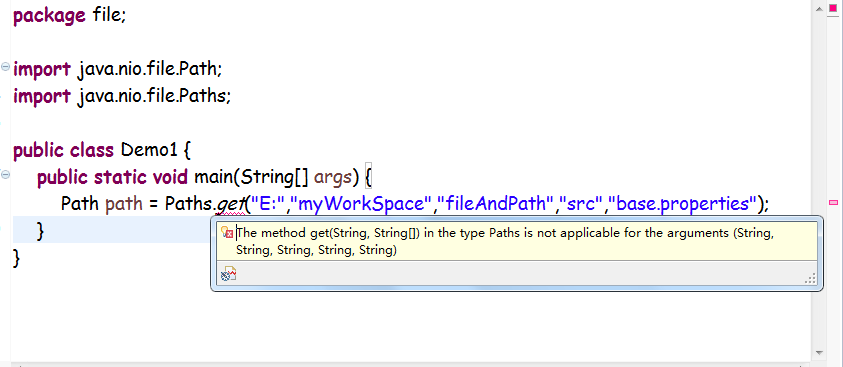Jump to the error marker in overview ruler

[x=833, y=203]
